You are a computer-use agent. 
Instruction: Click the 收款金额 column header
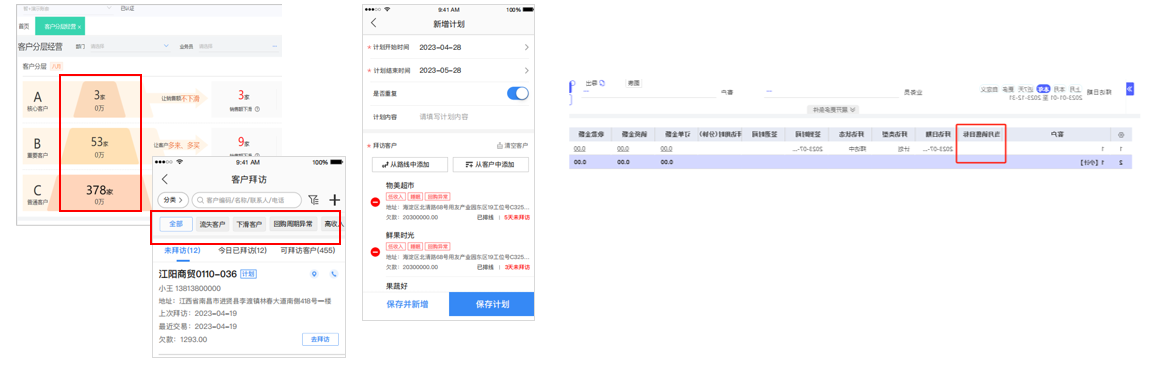point(591,135)
